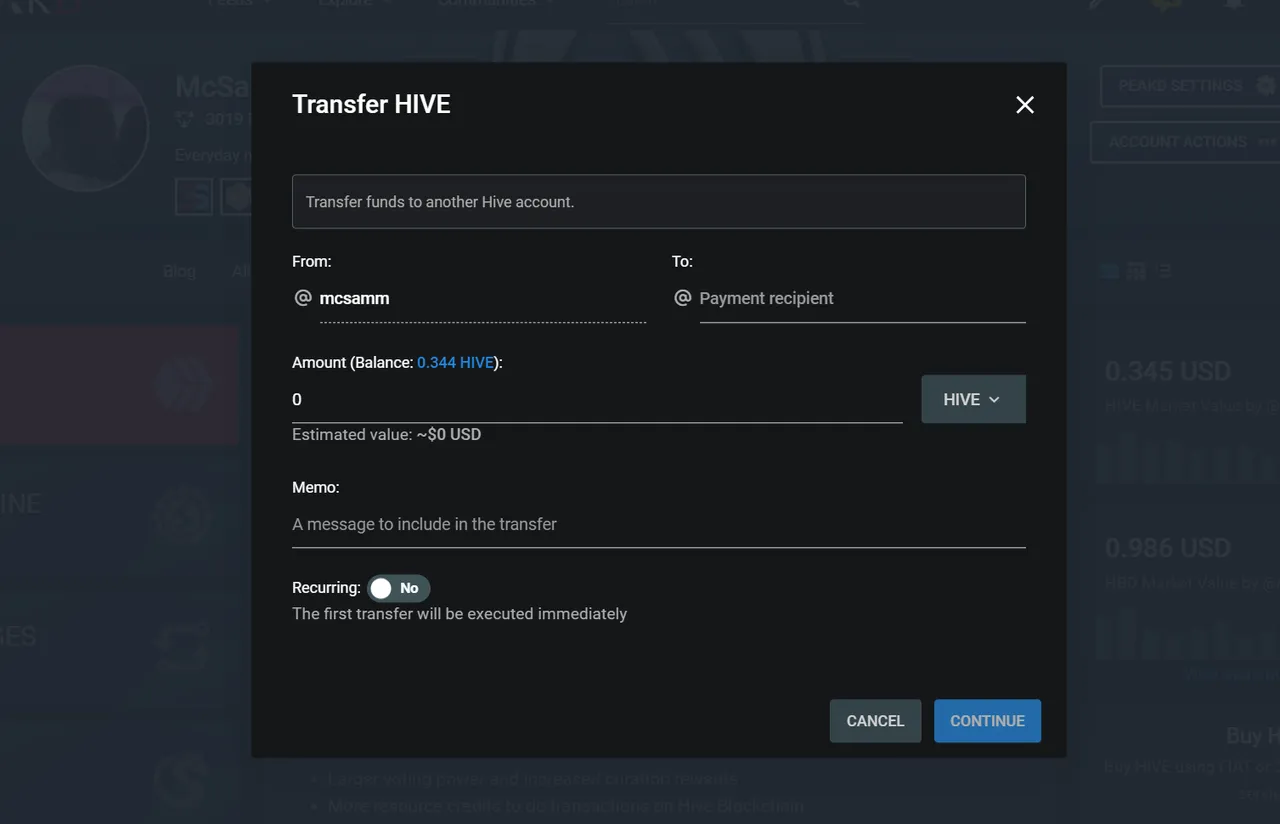Image resolution: width=1280 pixels, height=824 pixels.
Task: Click the Blog tab behind the dialog
Action: click(179, 271)
